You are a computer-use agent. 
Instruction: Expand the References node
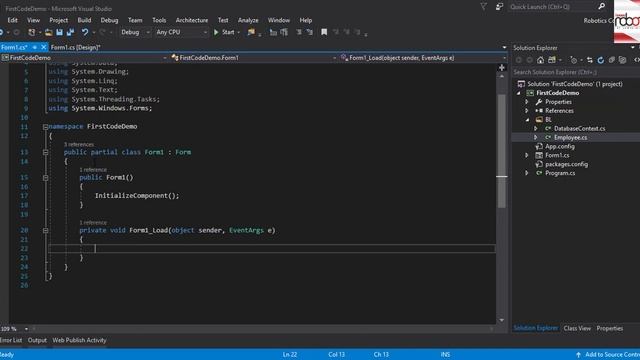(527, 111)
